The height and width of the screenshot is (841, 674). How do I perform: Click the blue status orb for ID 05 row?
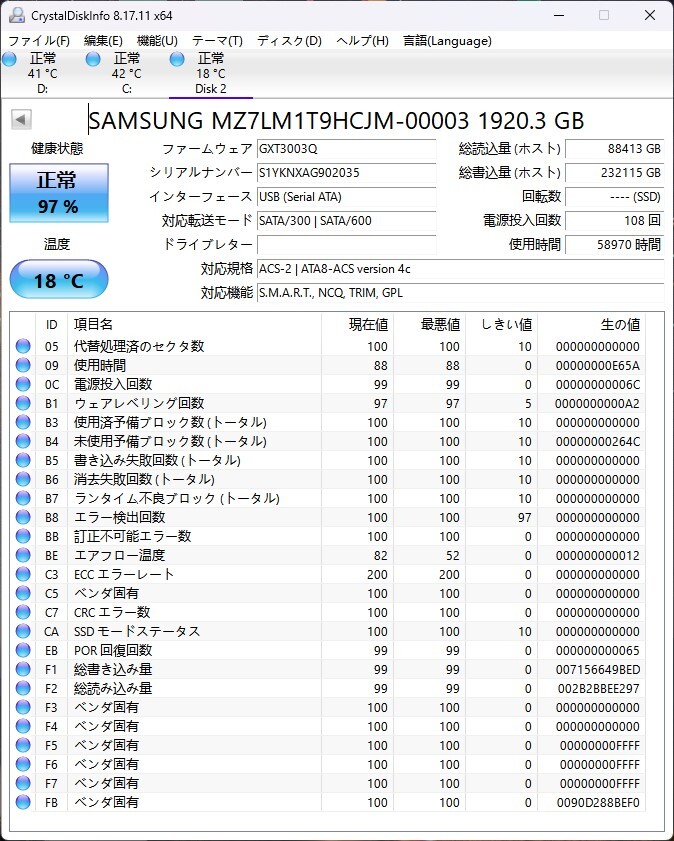click(23, 346)
